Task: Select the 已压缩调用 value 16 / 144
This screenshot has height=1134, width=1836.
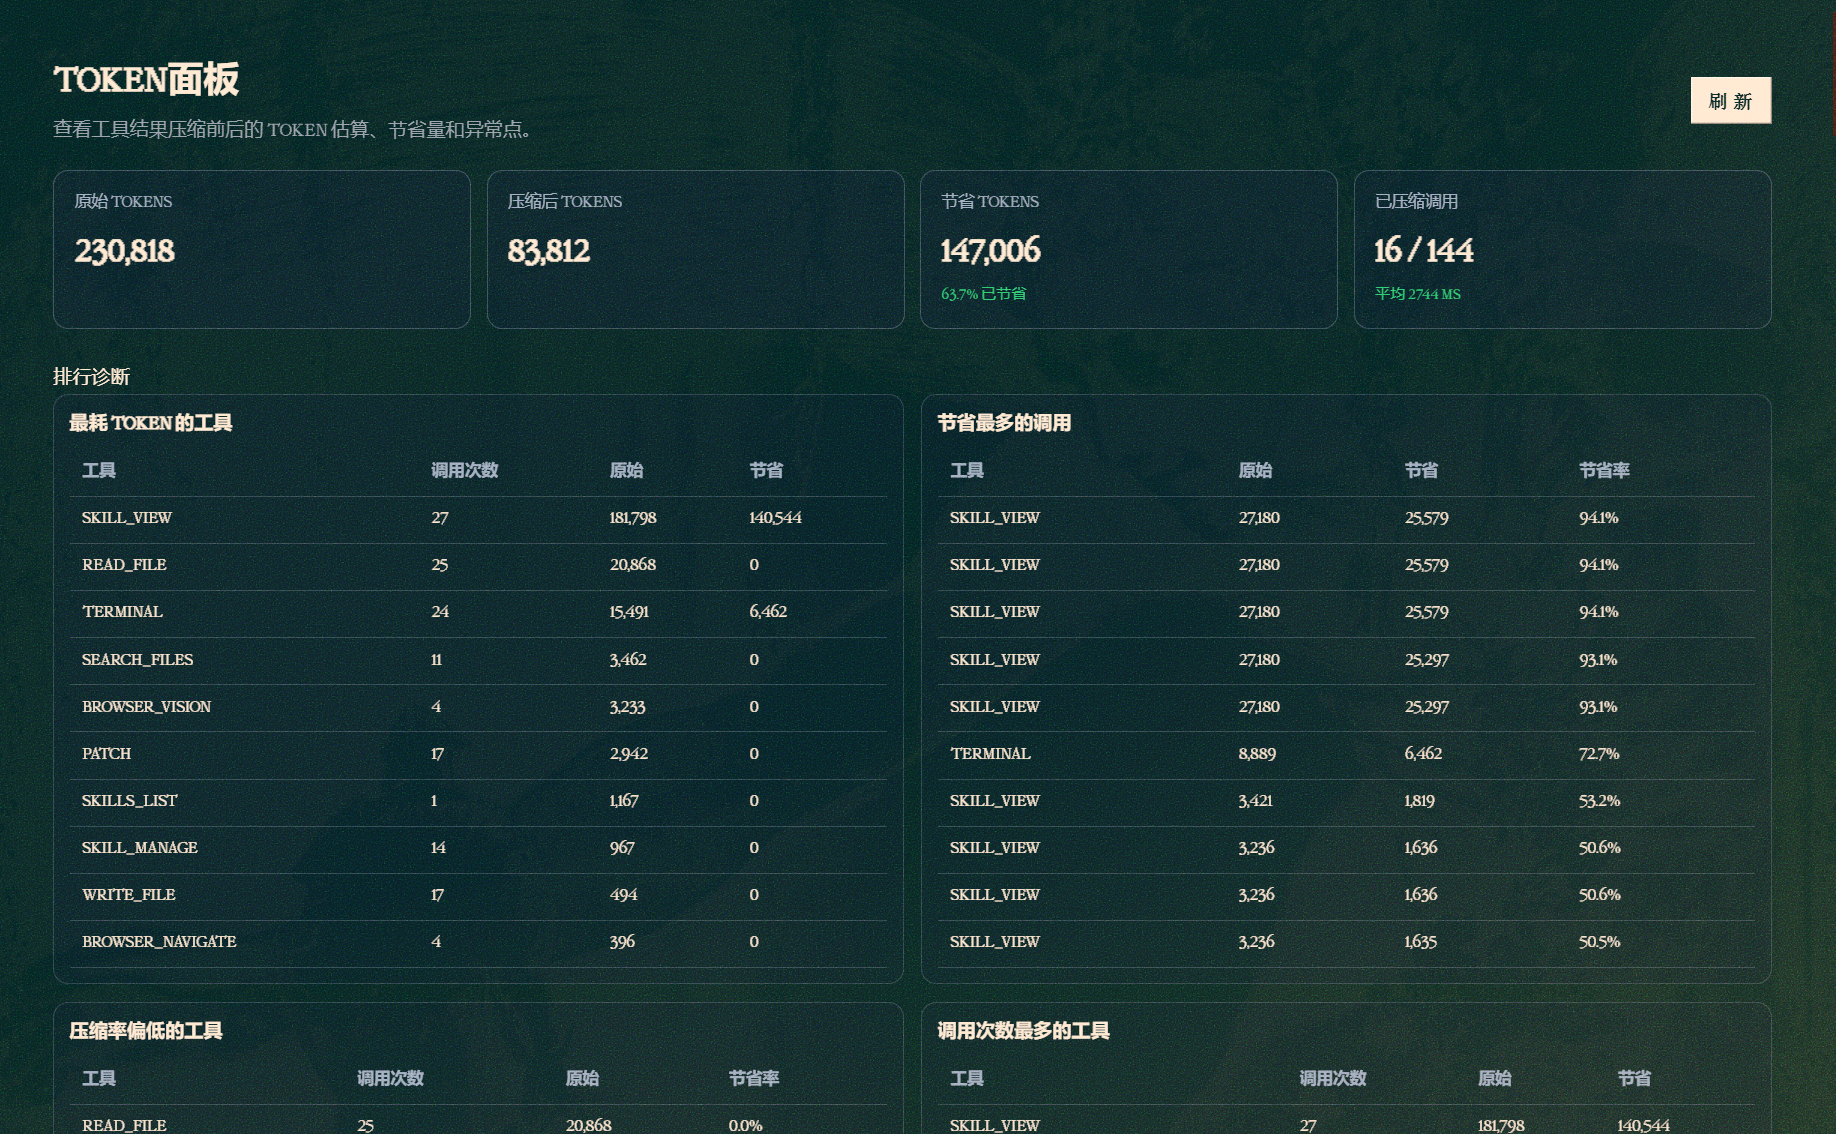Action: tap(1423, 251)
